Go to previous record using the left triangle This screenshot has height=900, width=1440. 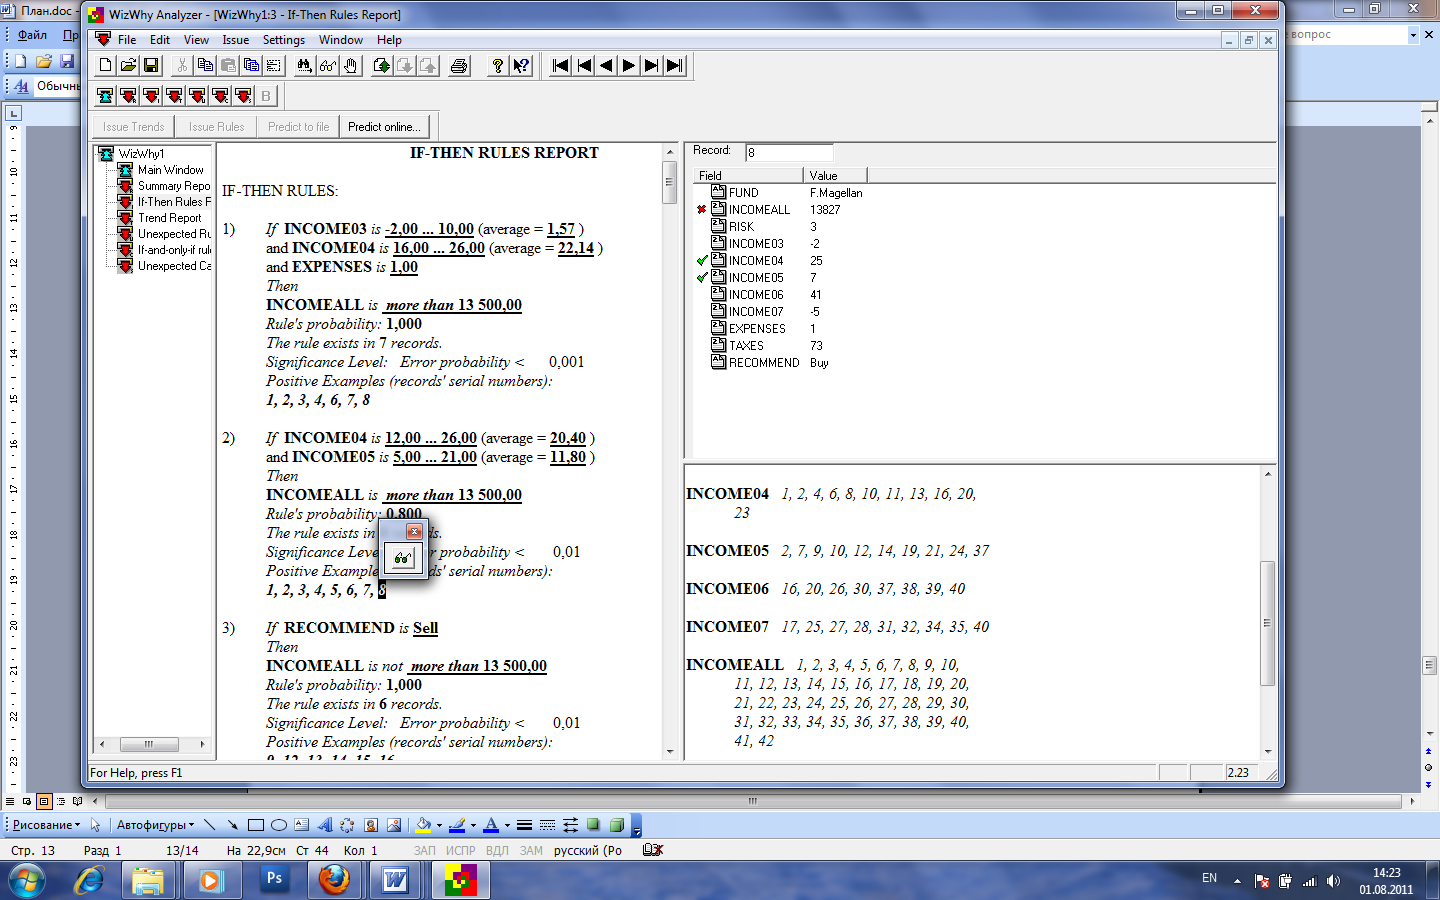606,66
